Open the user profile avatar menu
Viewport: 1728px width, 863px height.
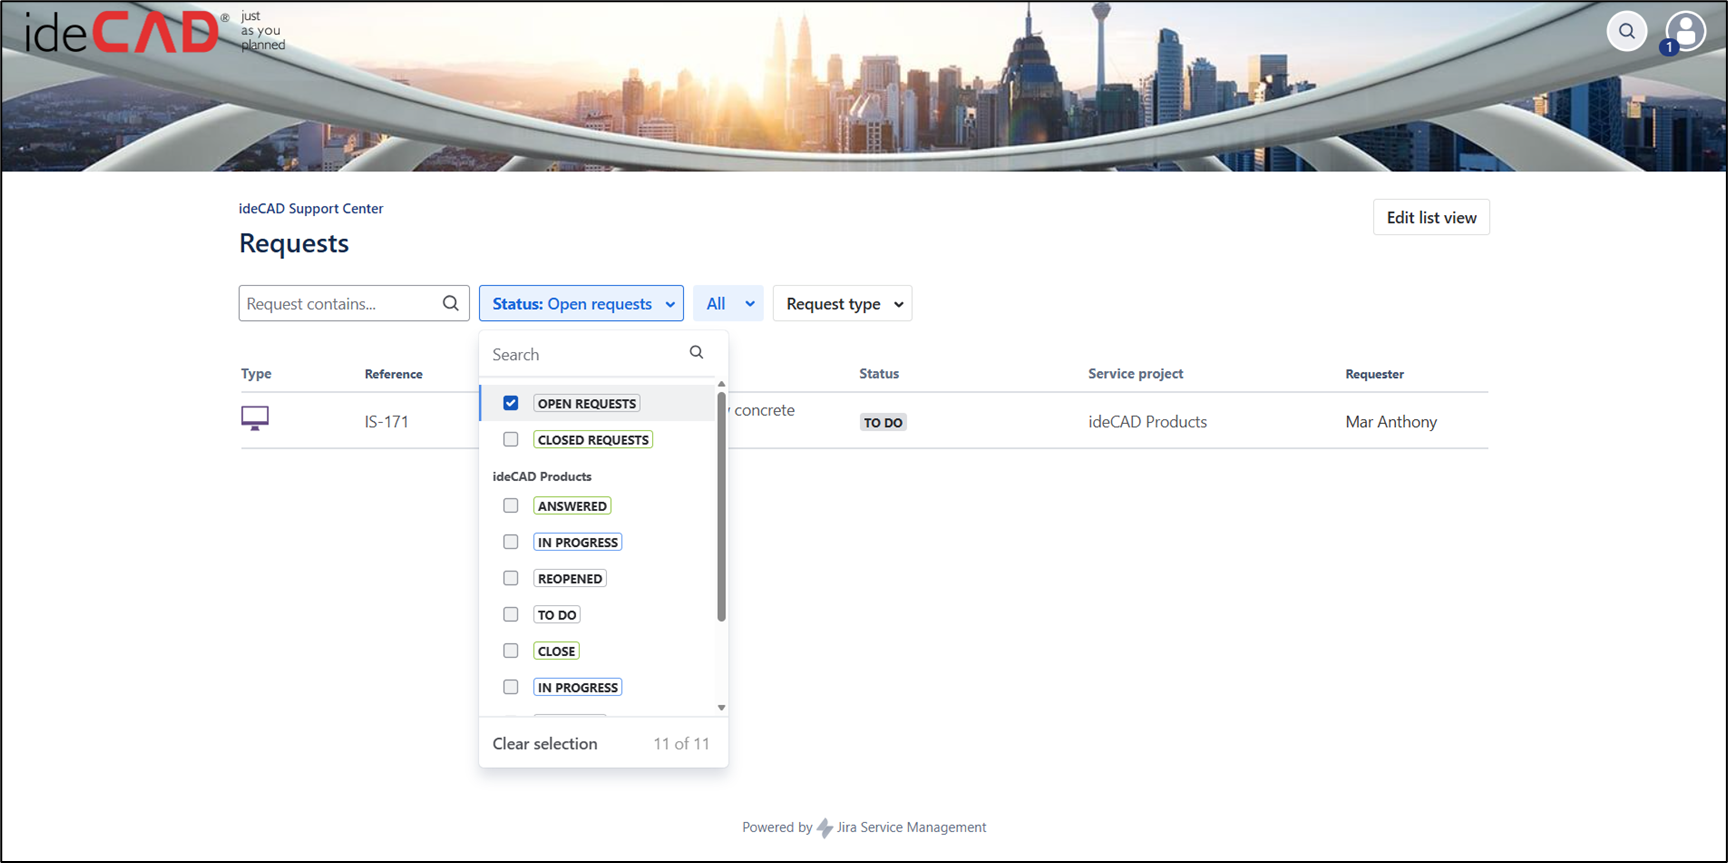(x=1686, y=31)
